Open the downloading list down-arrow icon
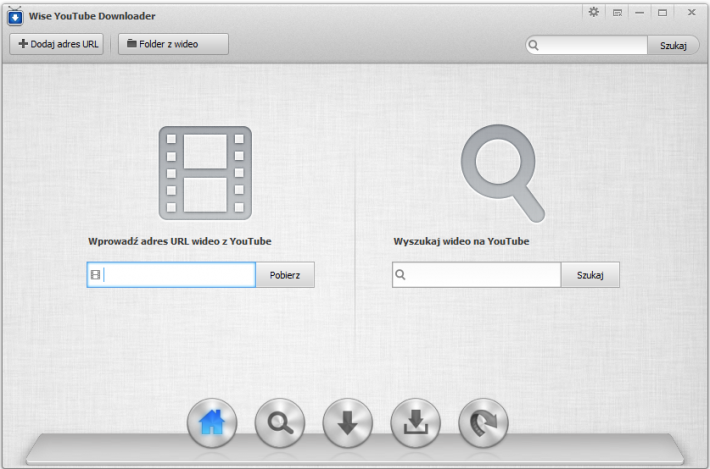This screenshot has height=469, width=710. (x=348, y=423)
